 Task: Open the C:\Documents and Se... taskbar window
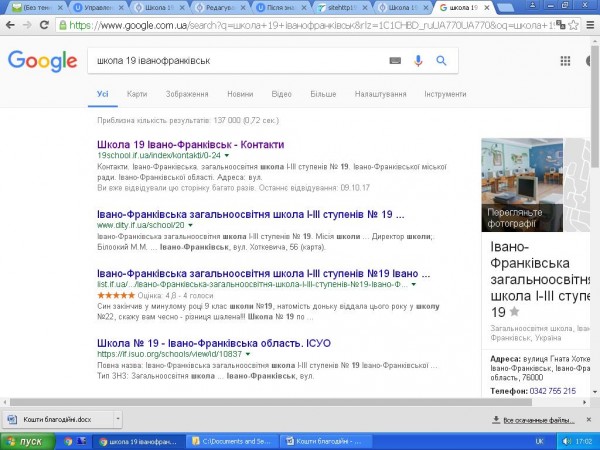coord(233,442)
